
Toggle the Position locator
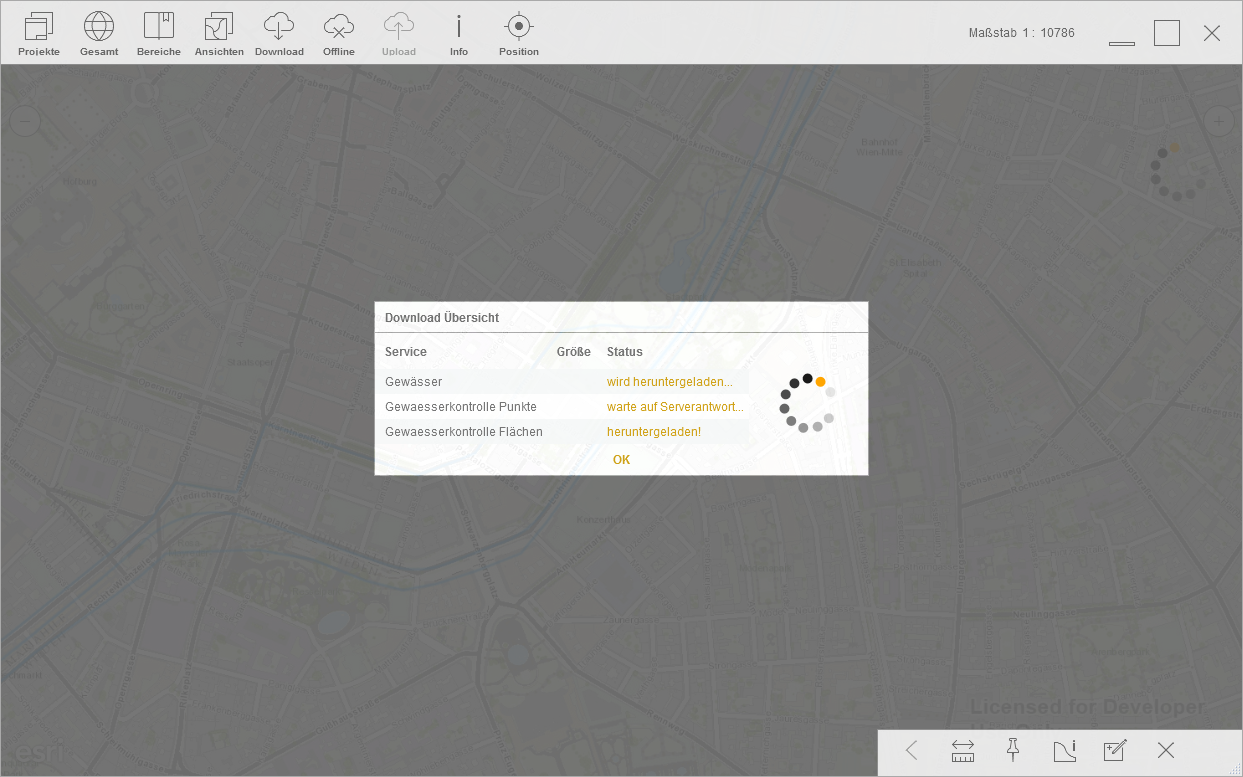pyautogui.click(x=518, y=34)
